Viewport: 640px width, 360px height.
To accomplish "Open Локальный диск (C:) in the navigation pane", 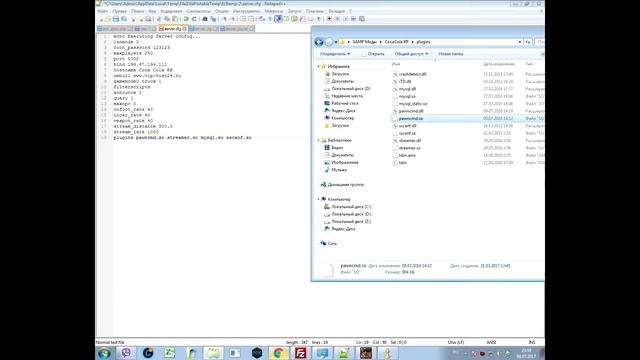I will (x=347, y=207).
